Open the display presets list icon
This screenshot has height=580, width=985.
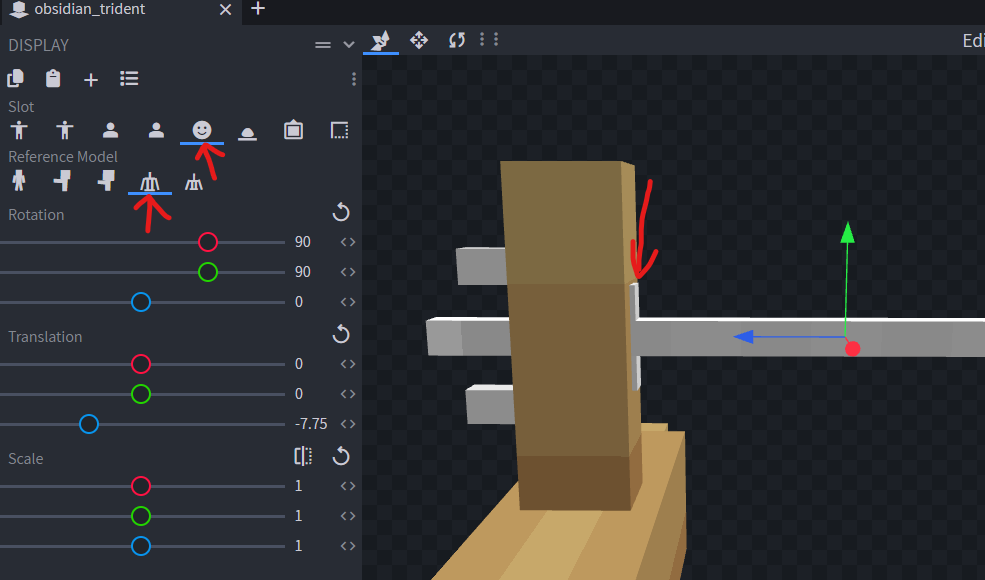click(x=129, y=79)
